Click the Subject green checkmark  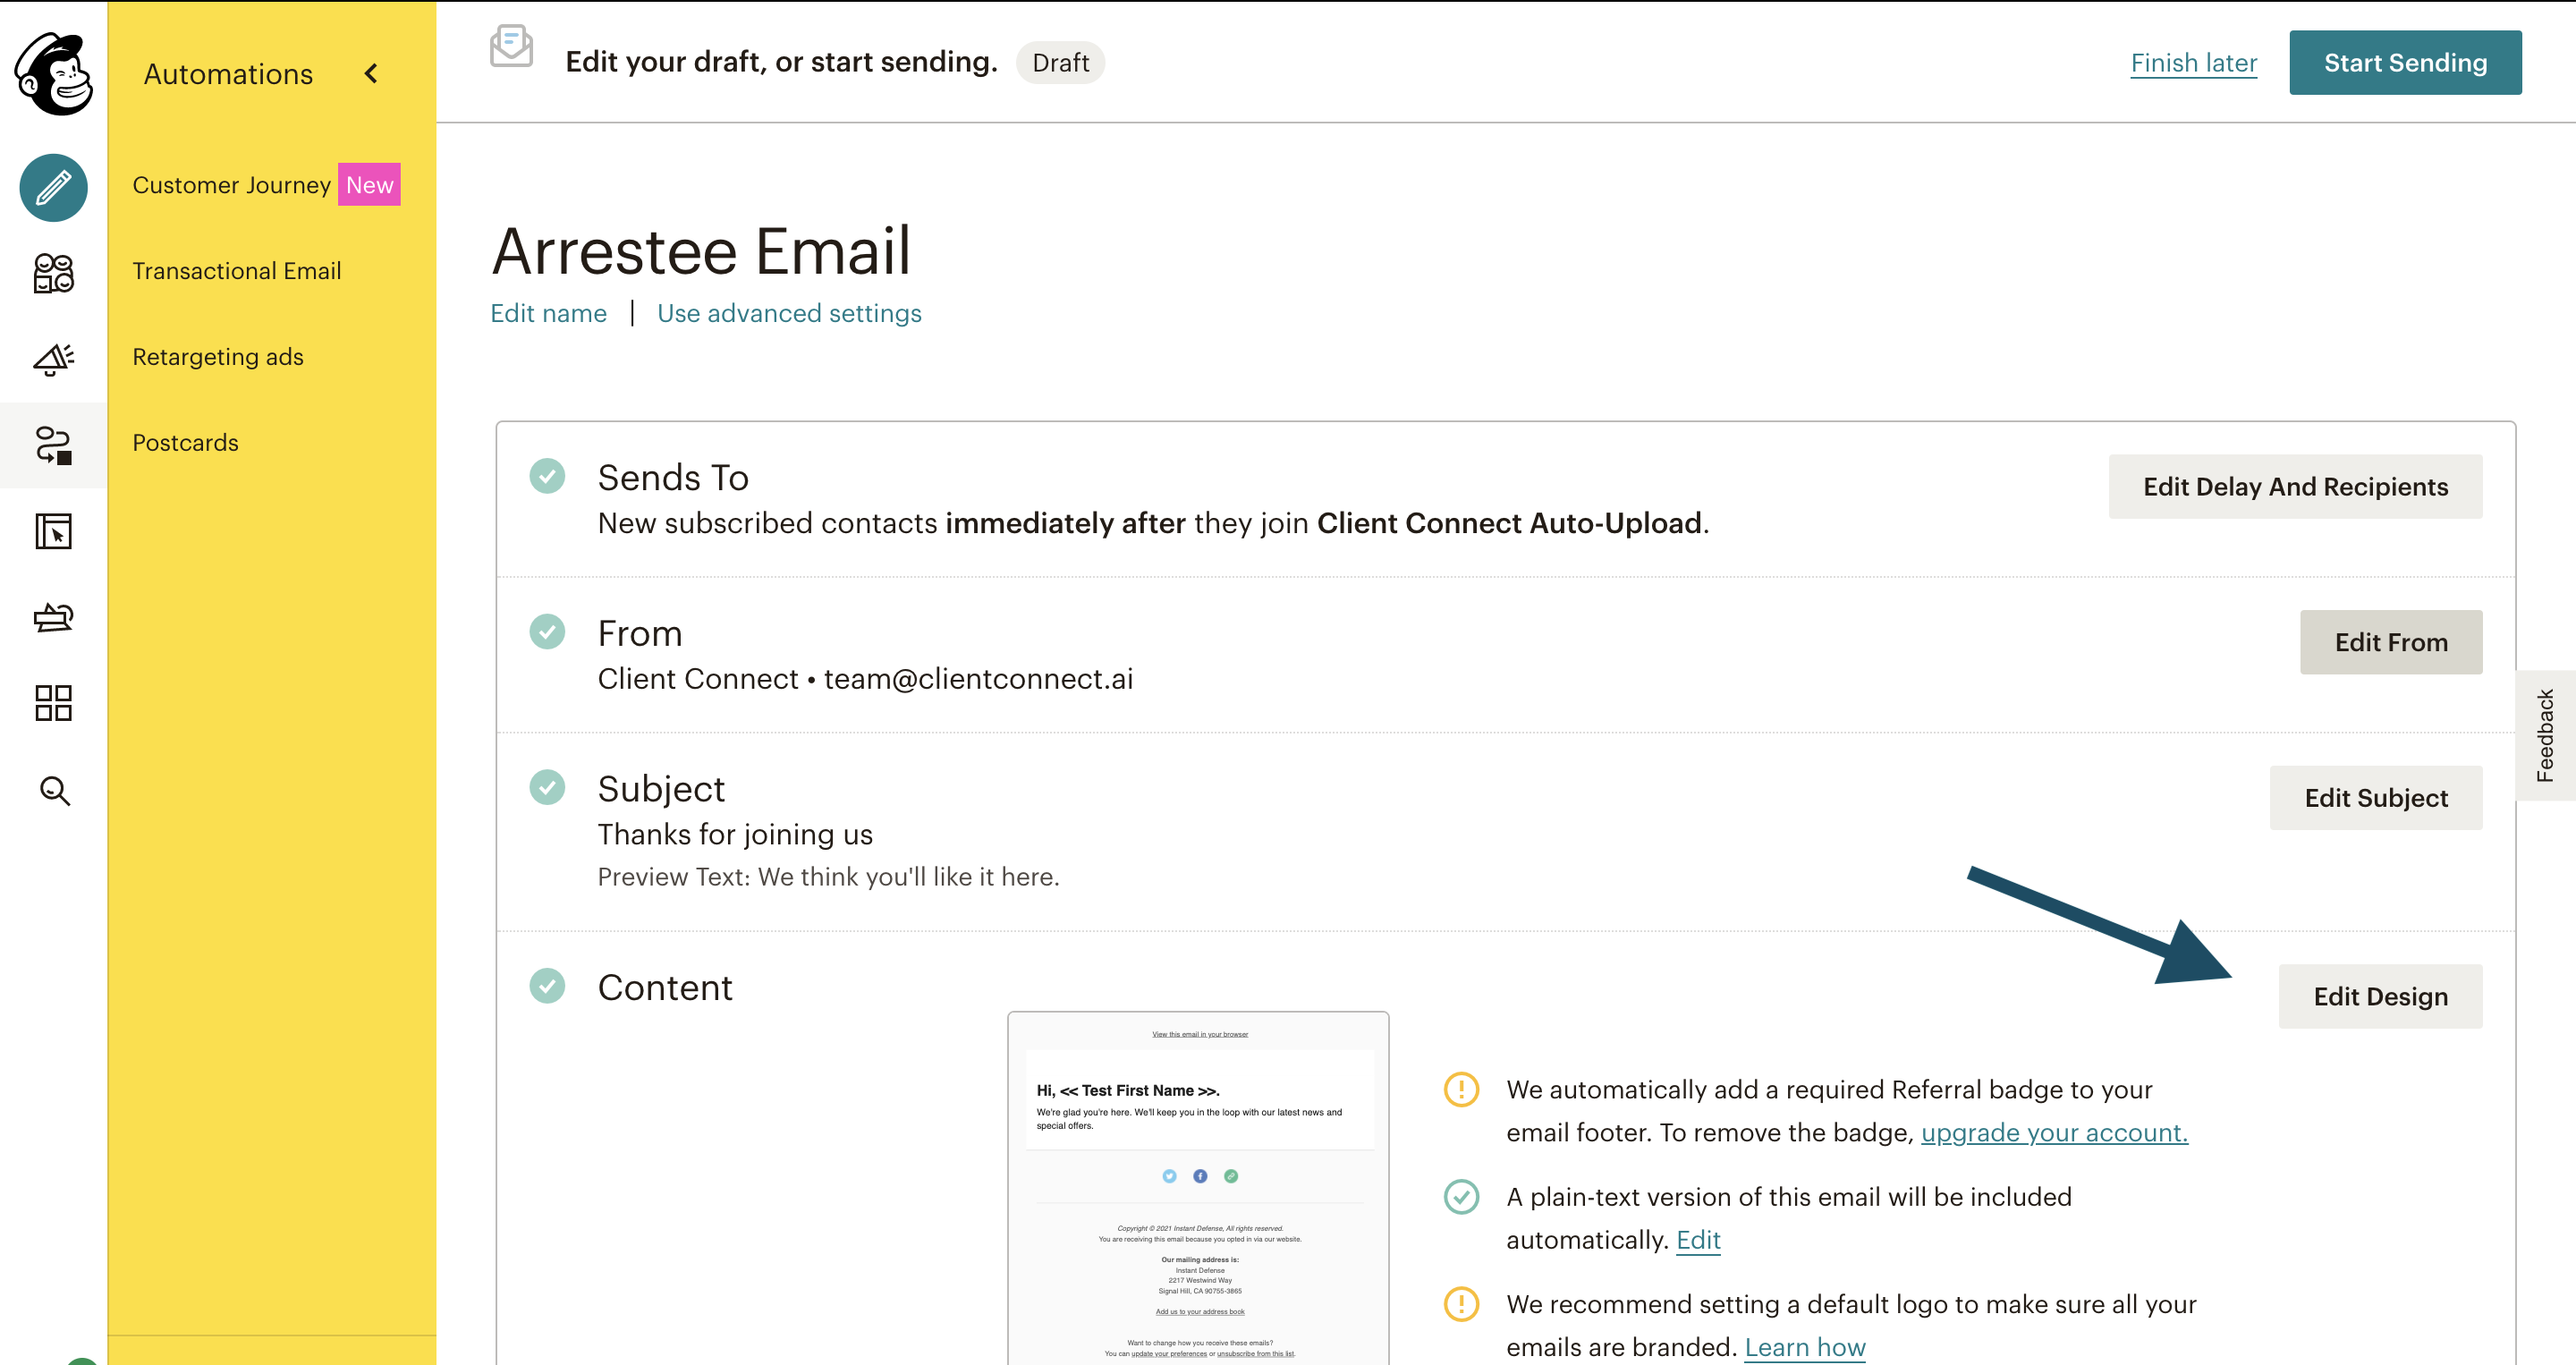coord(547,787)
